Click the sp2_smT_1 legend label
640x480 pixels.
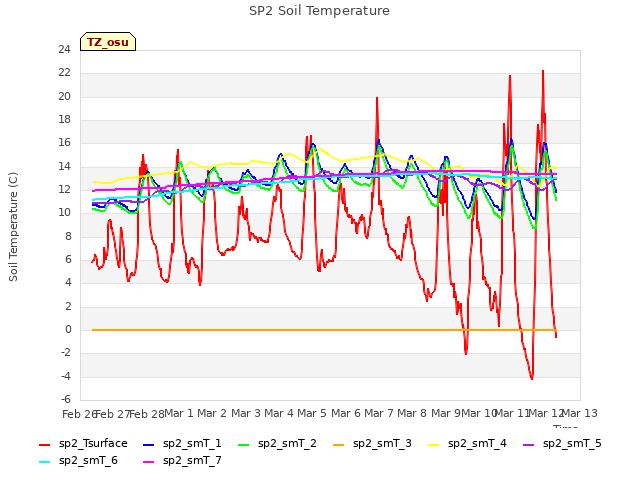[192, 443]
